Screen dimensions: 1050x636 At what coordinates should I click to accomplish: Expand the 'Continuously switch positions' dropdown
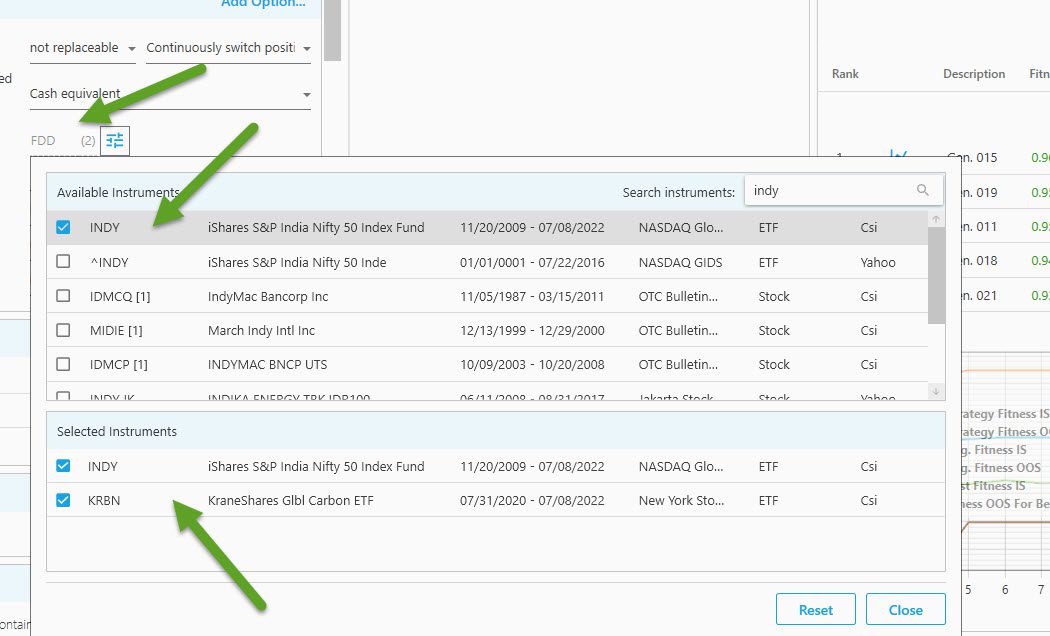[228, 48]
